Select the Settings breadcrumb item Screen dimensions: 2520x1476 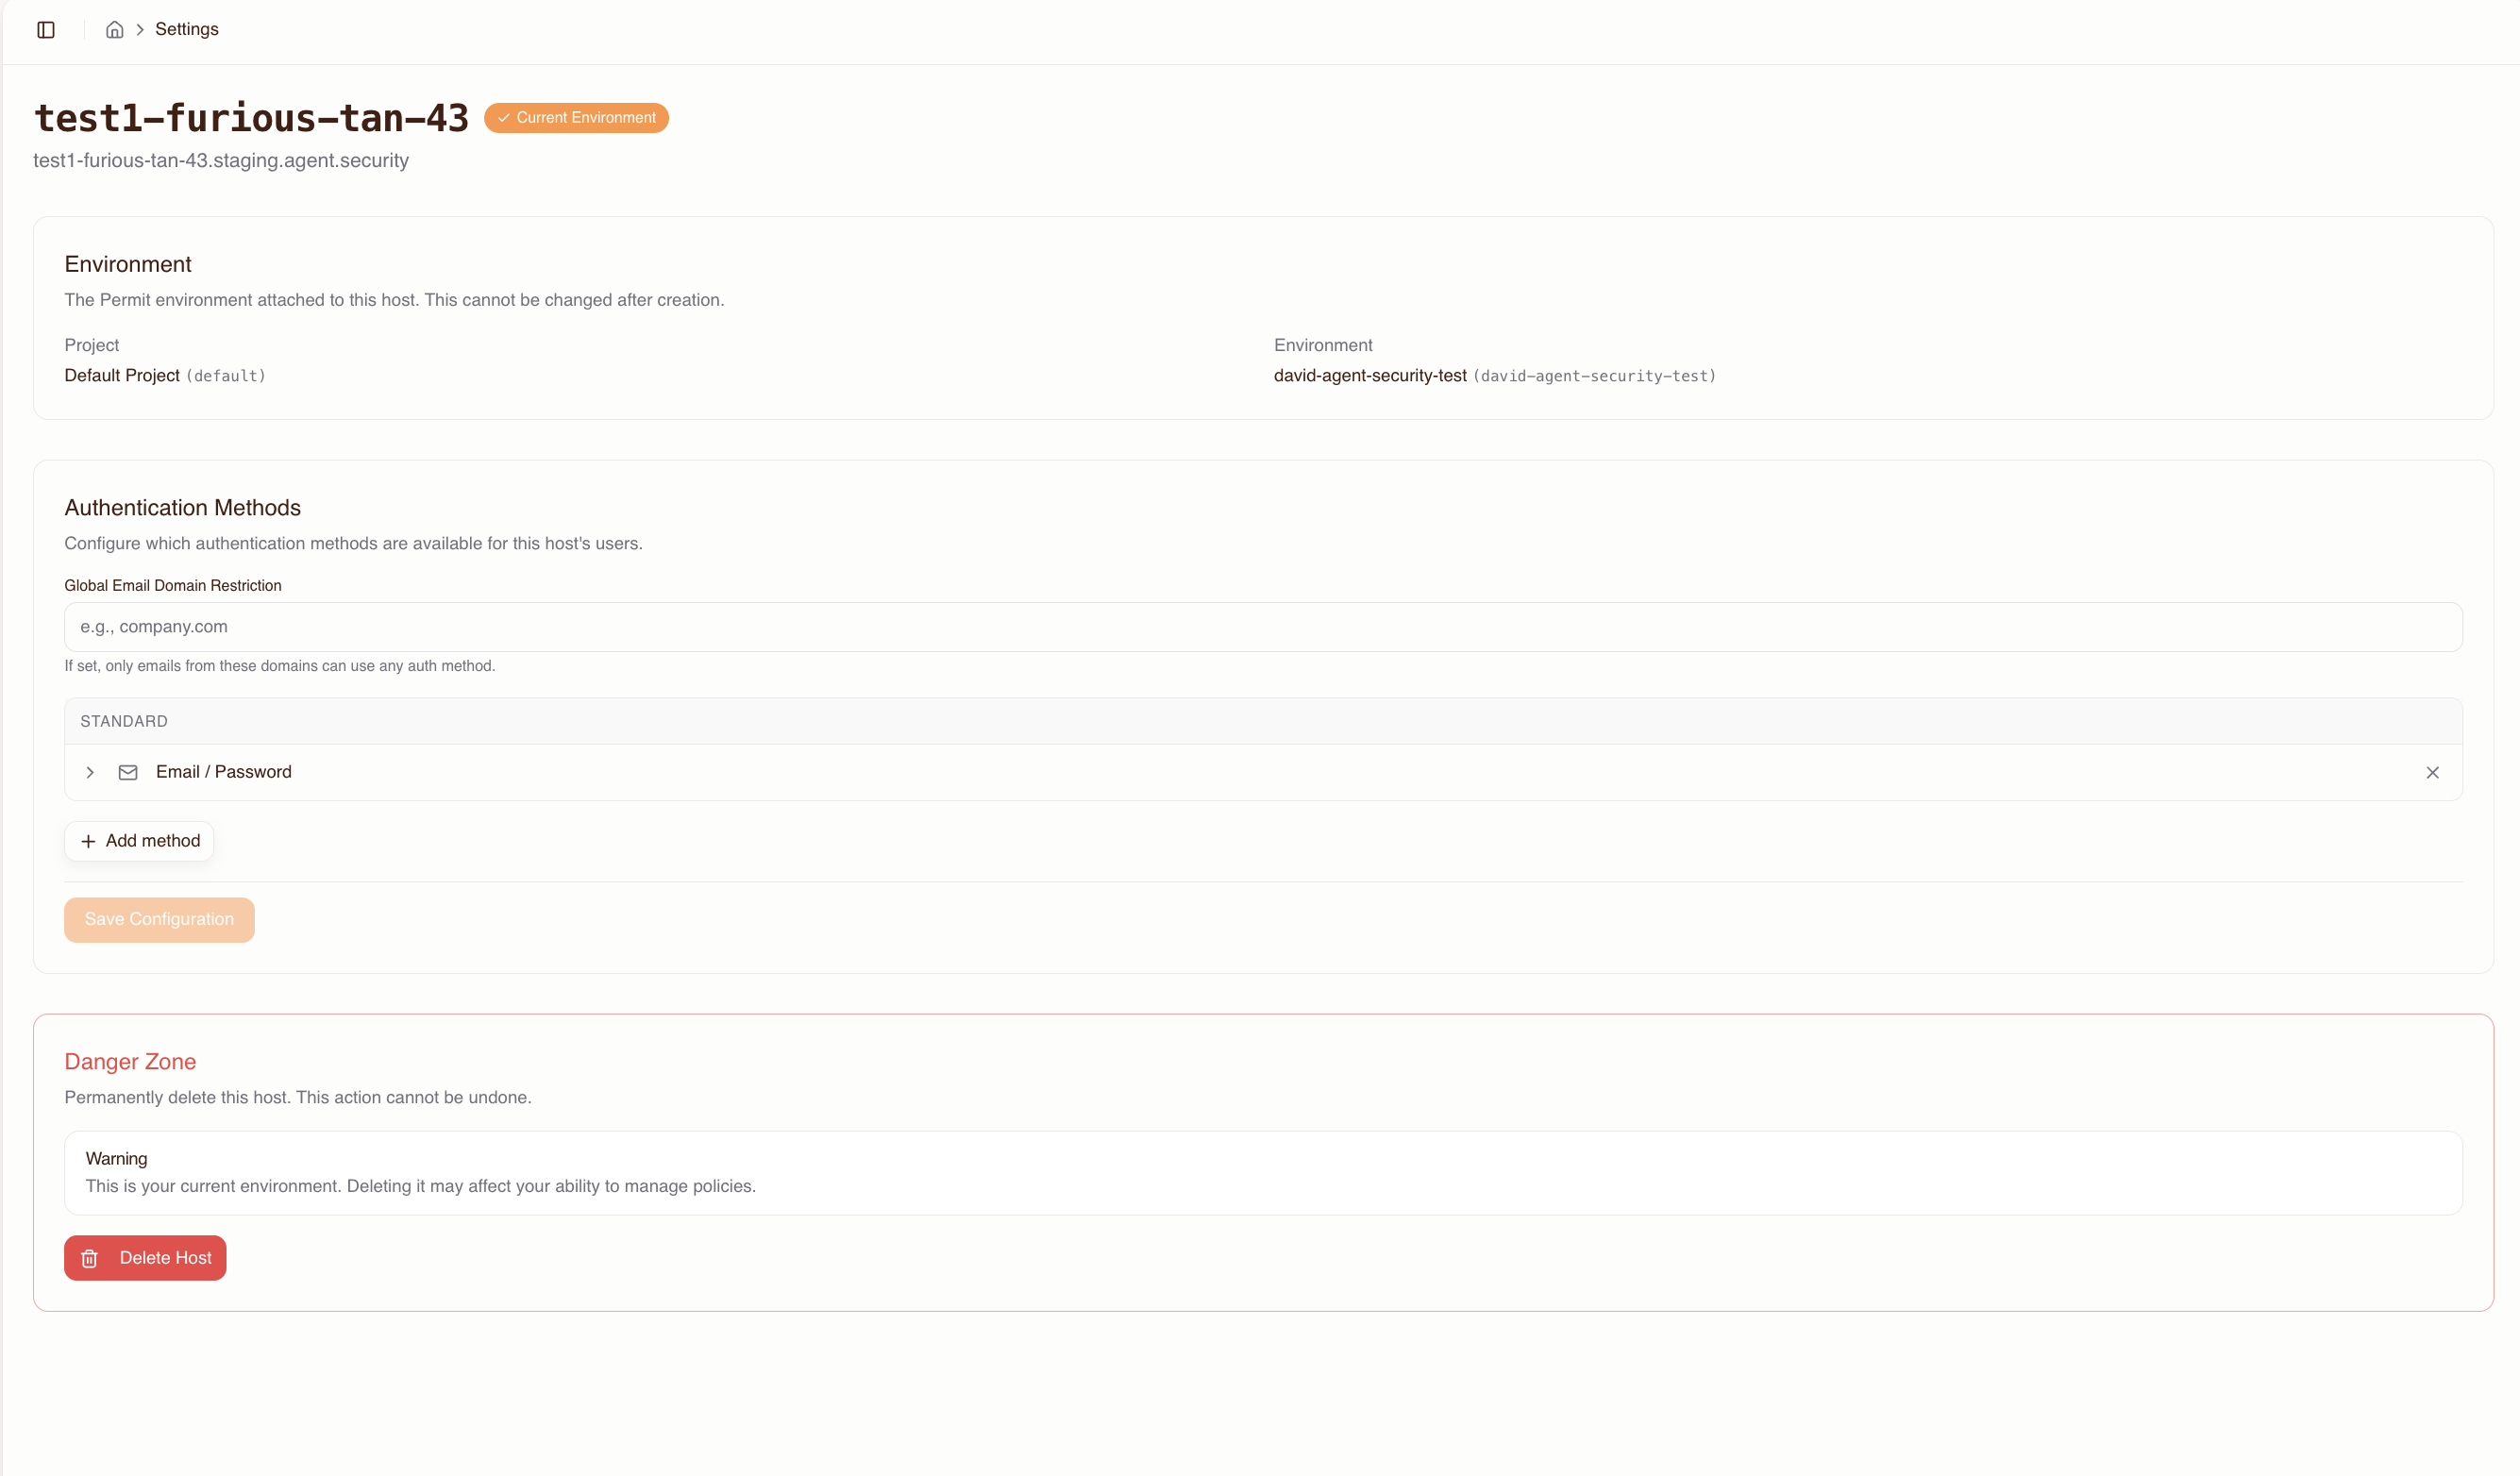(x=187, y=29)
